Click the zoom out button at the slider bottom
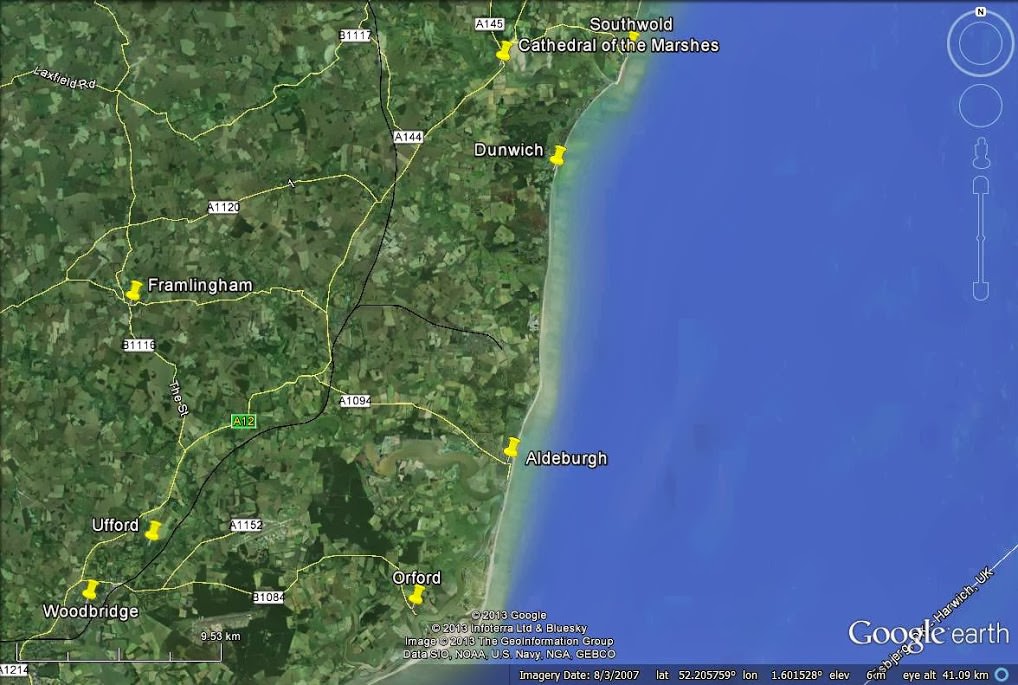Screen dimensions: 1018x685 pos(980,292)
